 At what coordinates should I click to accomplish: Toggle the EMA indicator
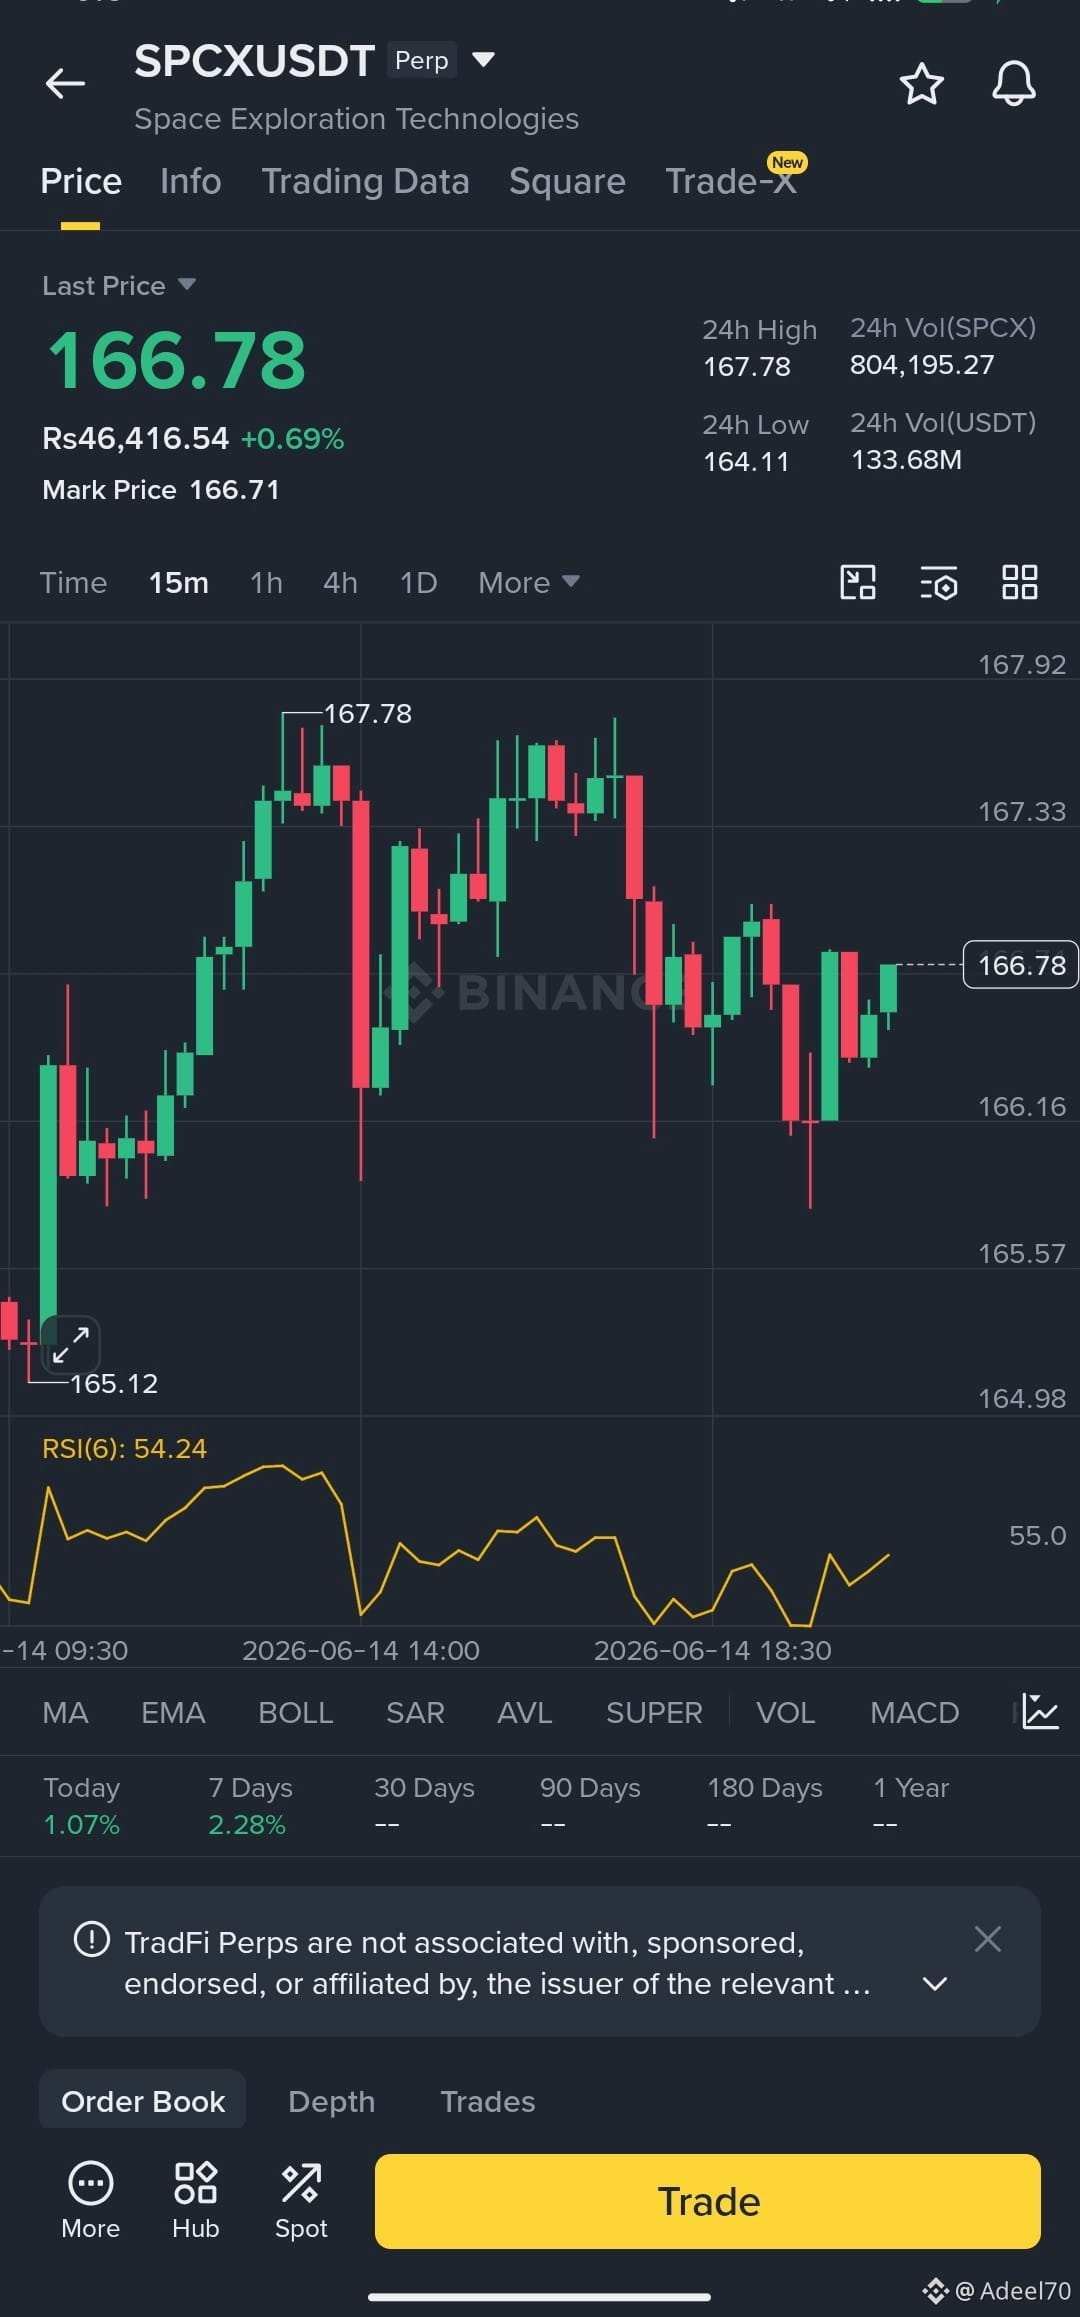173,1713
